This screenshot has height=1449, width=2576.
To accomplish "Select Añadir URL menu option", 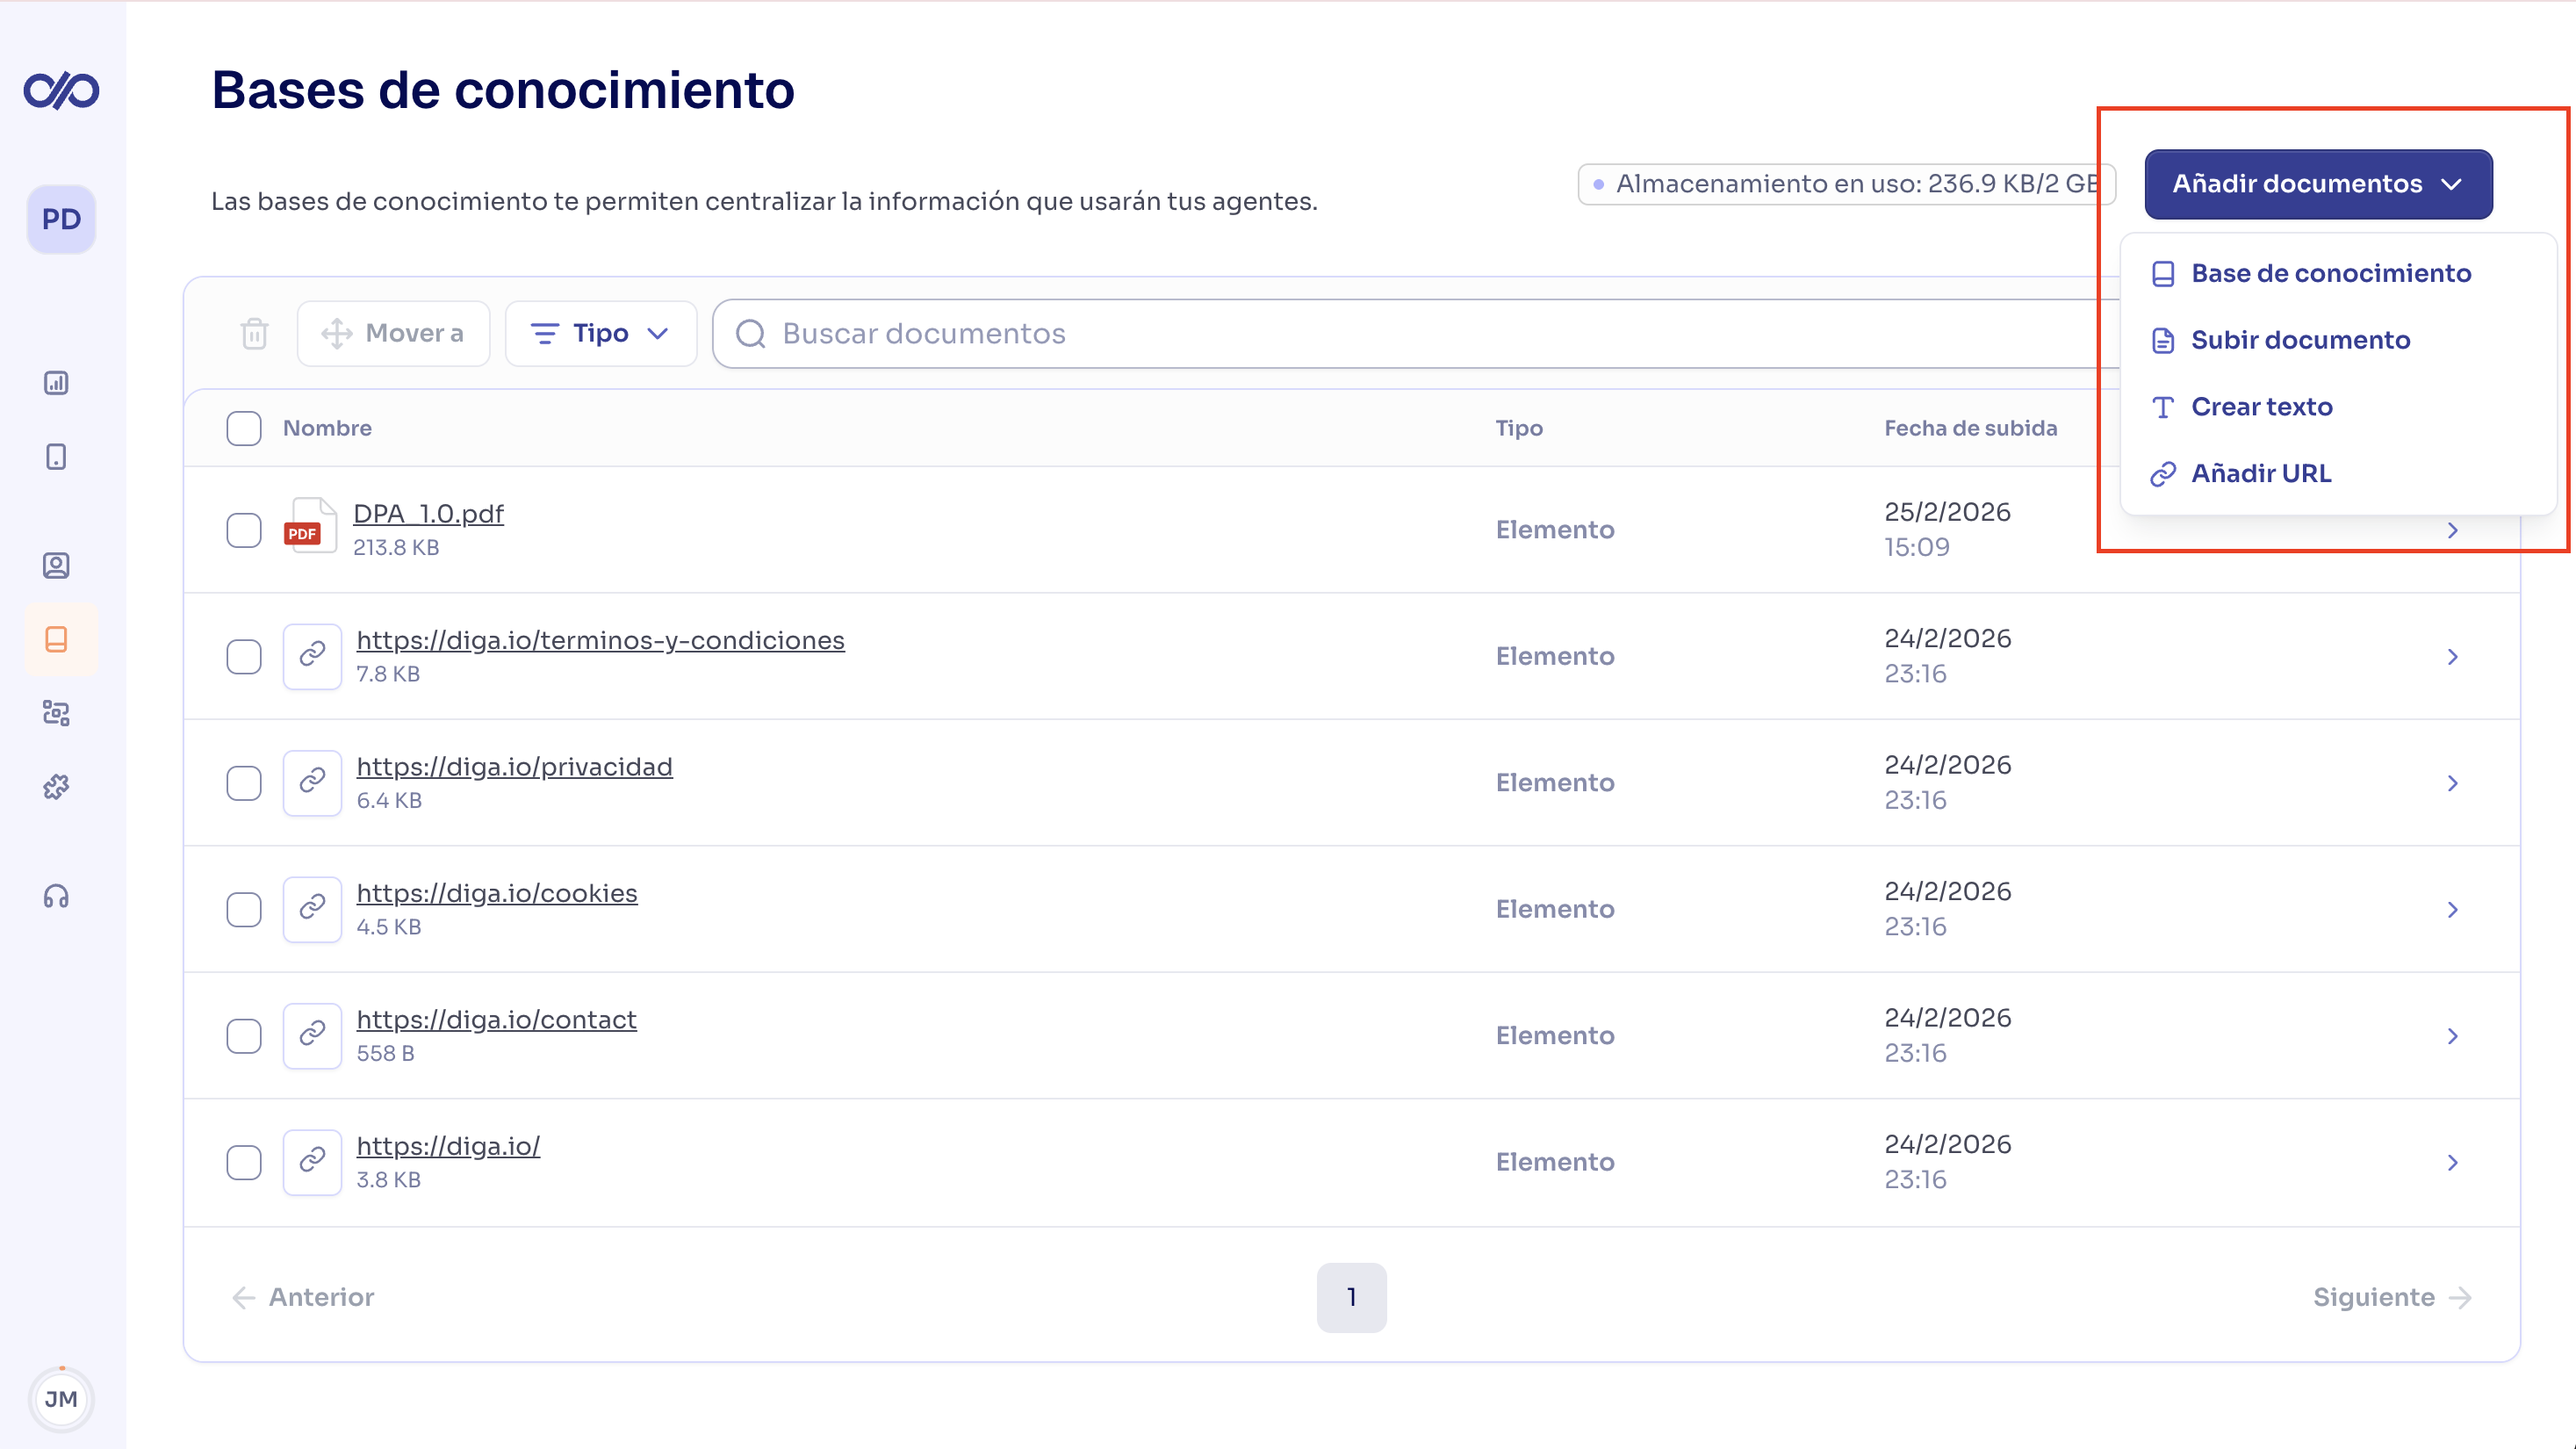I will pyautogui.click(x=2261, y=473).
